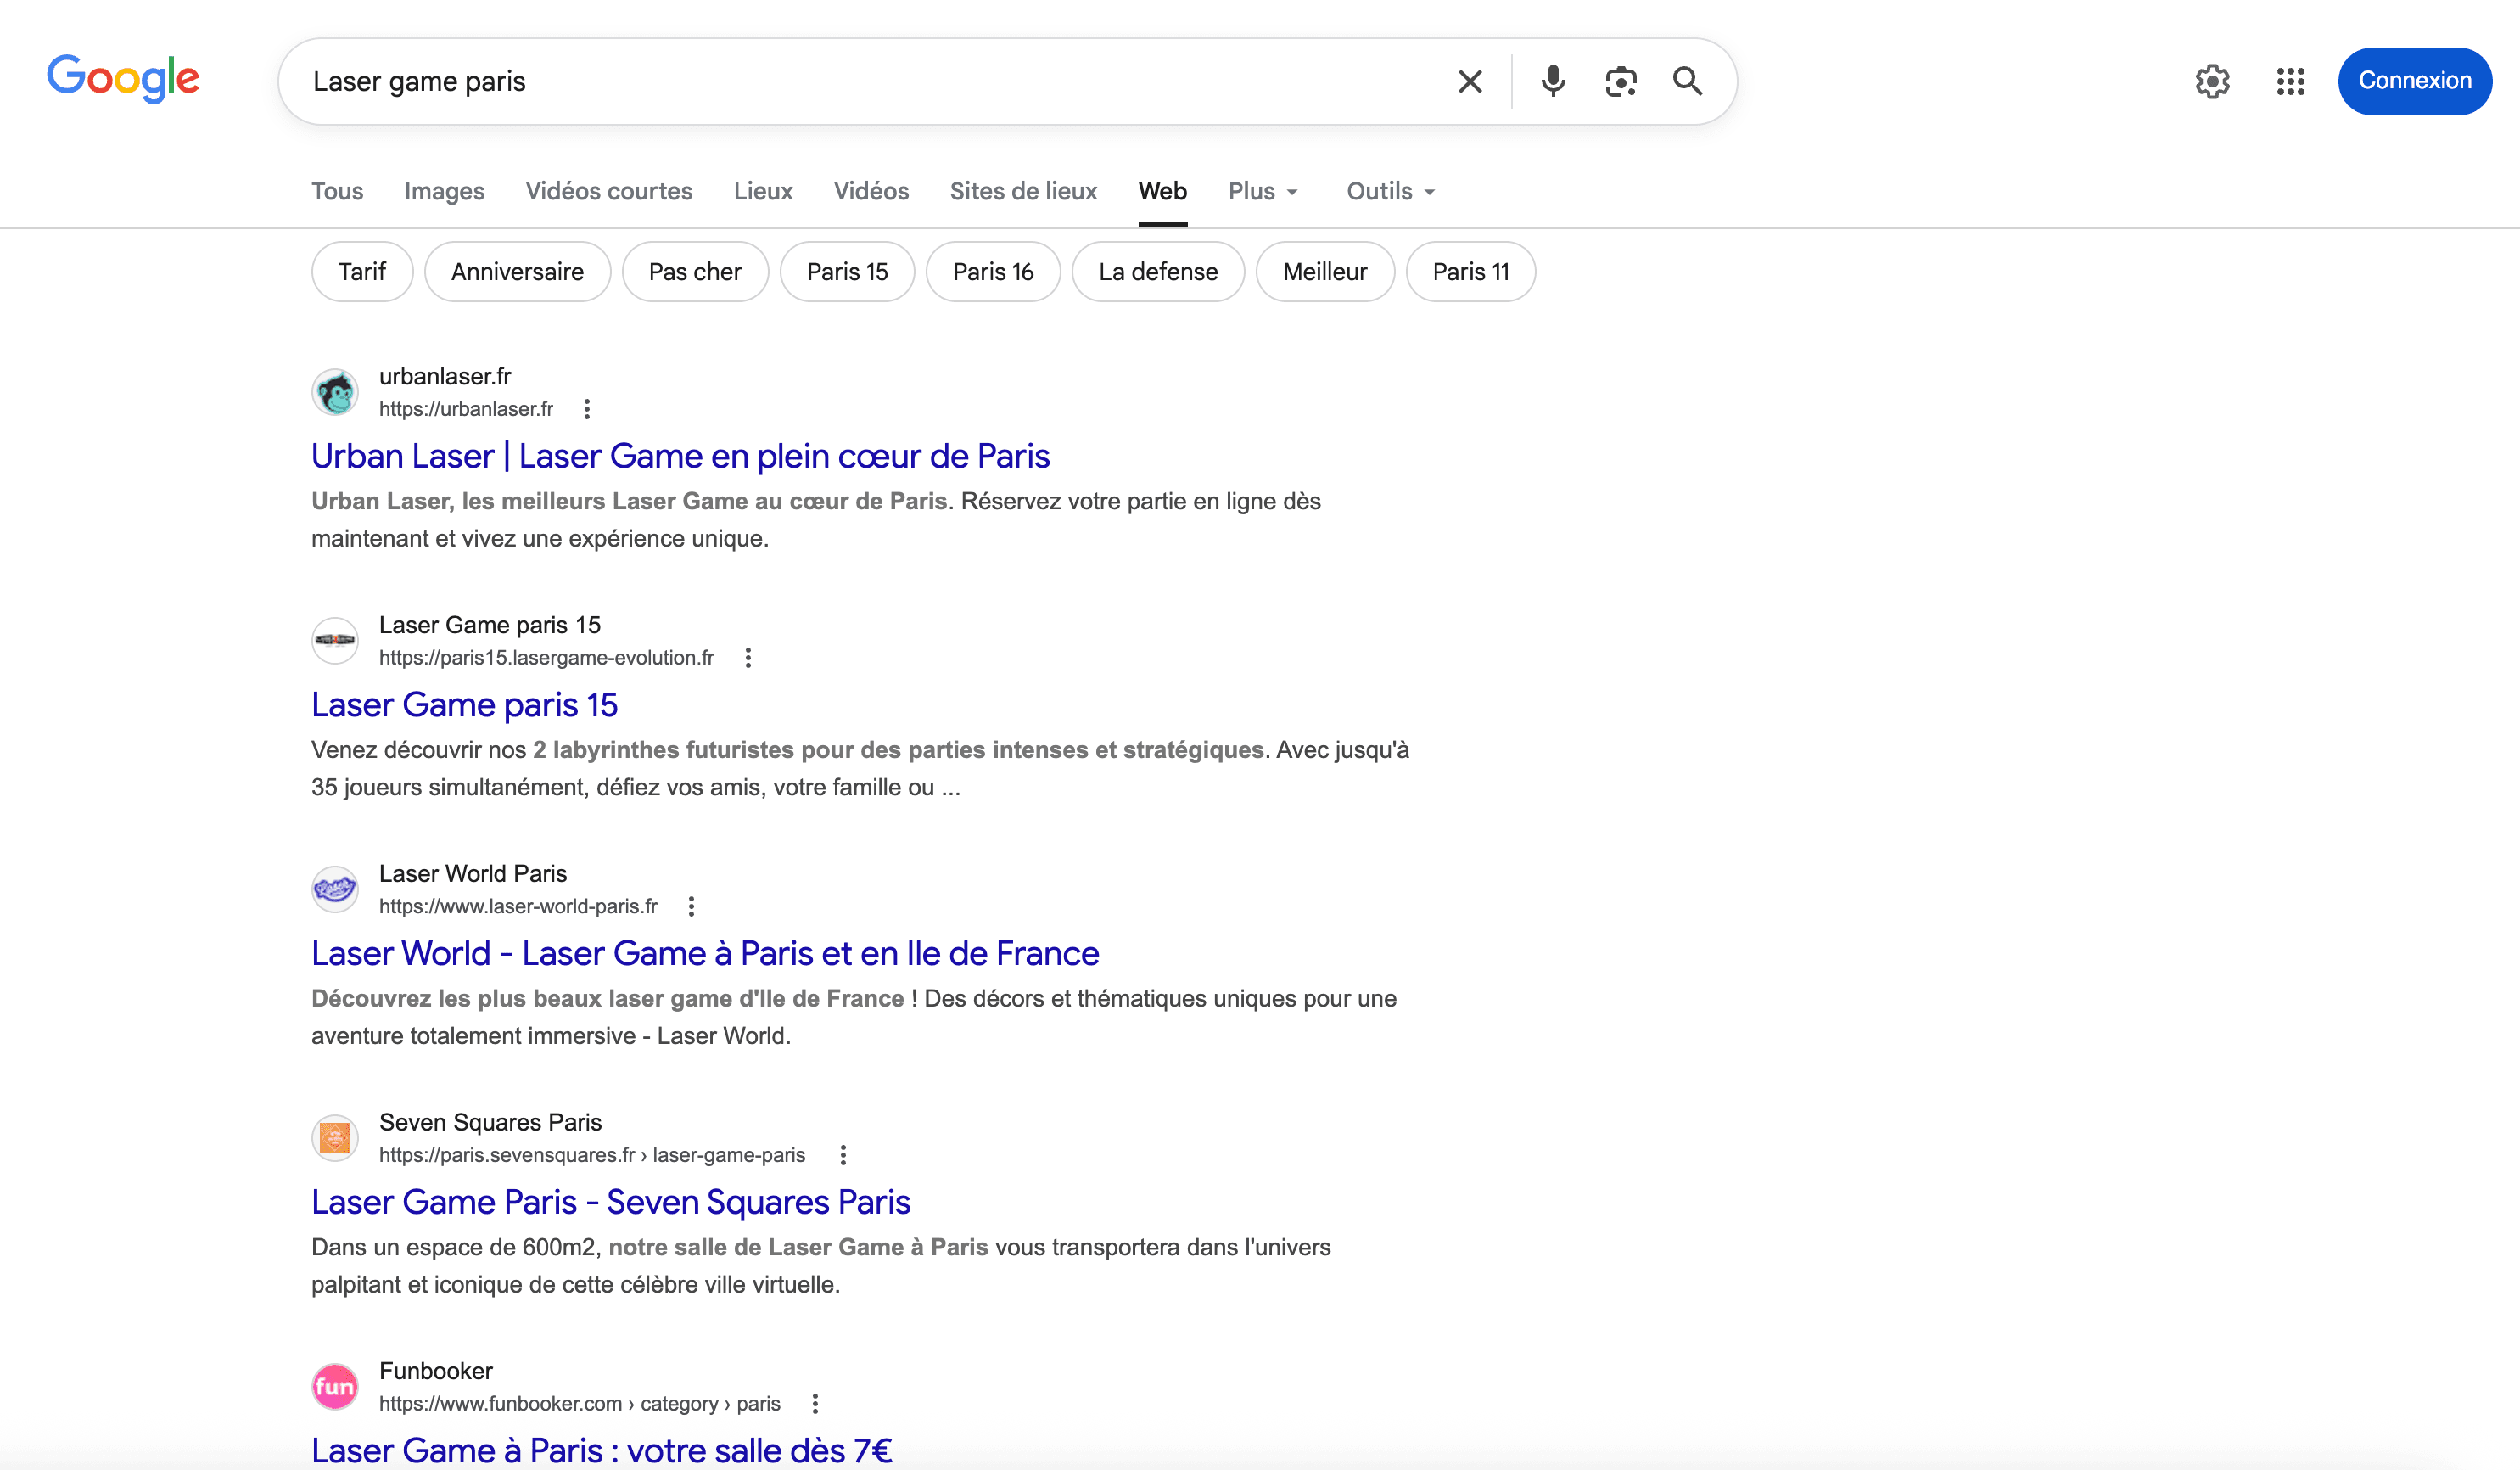Open the Laser World result title link
2520x1470 pixels.
tap(705, 954)
